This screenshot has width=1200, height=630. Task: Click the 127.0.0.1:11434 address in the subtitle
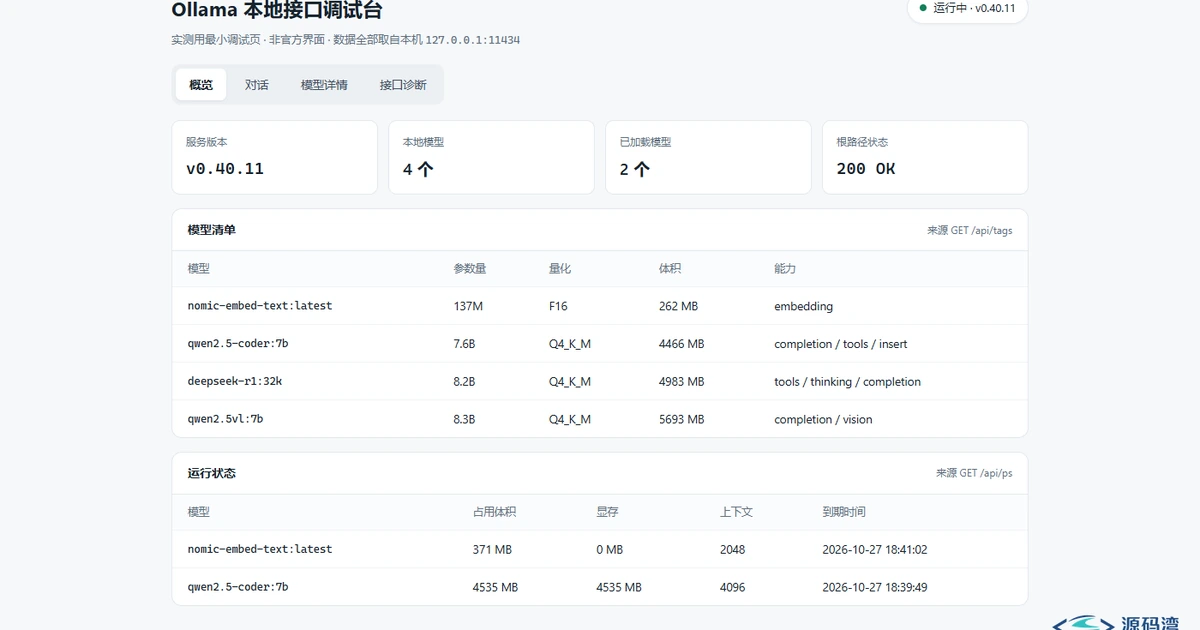click(x=473, y=40)
